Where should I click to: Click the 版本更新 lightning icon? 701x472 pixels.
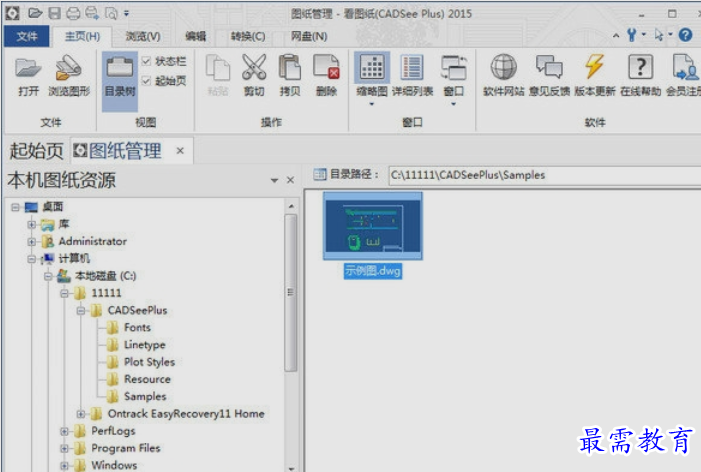[x=595, y=67]
